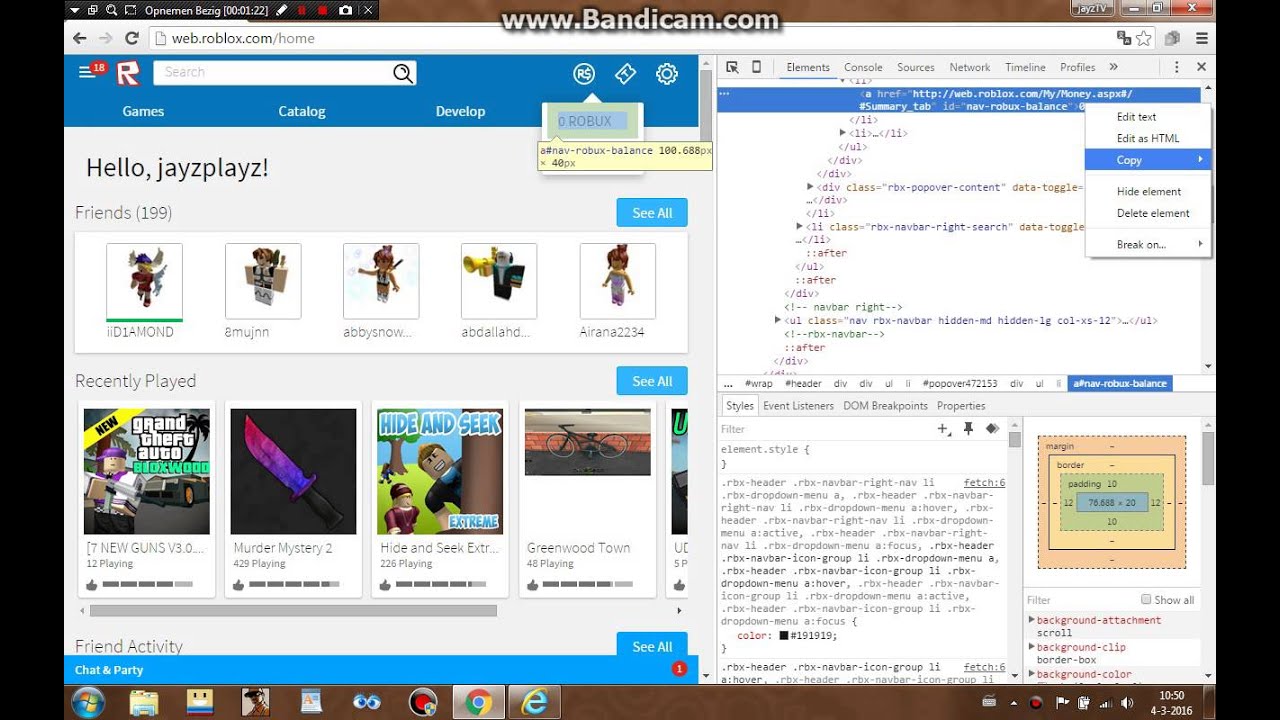Select #popover472153 in the breadcrumb

[959, 383]
